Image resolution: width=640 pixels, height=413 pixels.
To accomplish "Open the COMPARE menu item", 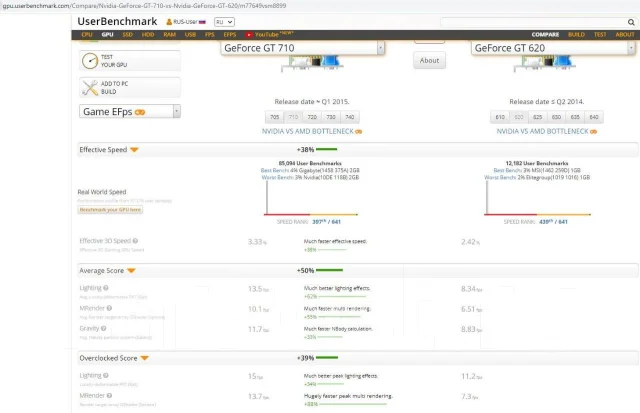I will [545, 35].
